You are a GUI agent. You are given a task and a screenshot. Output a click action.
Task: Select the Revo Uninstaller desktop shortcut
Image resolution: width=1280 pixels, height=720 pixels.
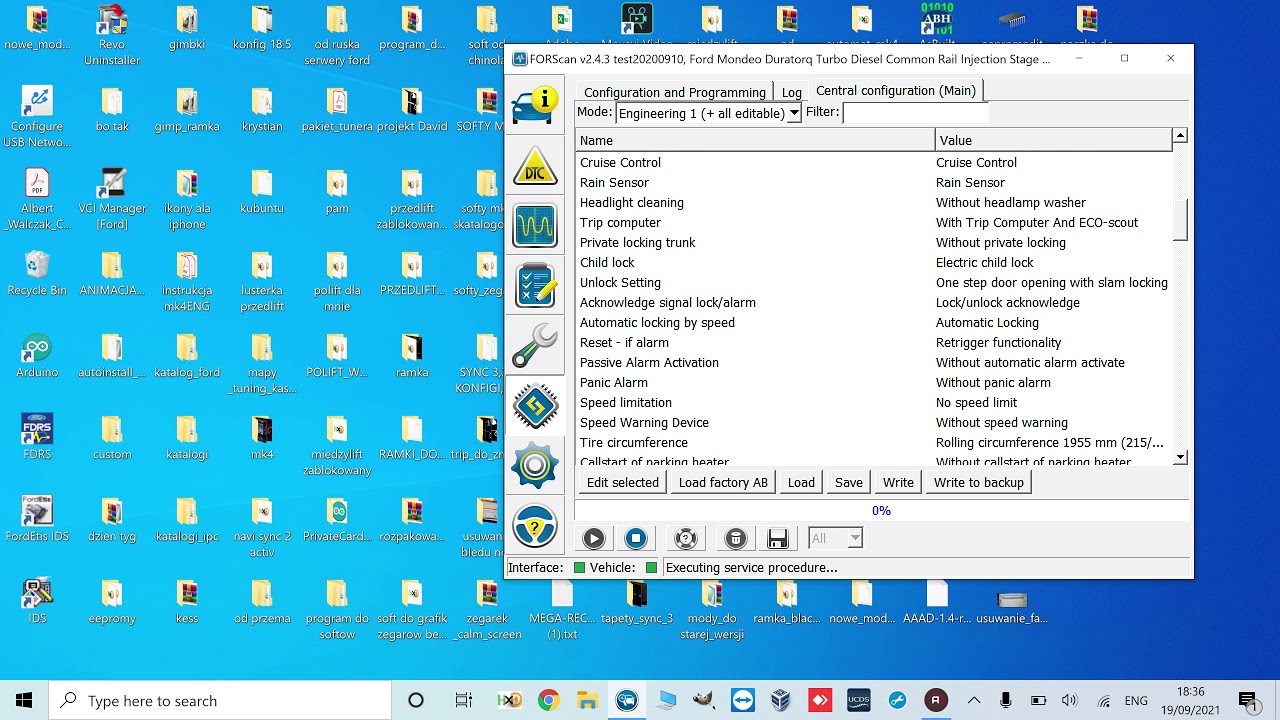point(112,35)
